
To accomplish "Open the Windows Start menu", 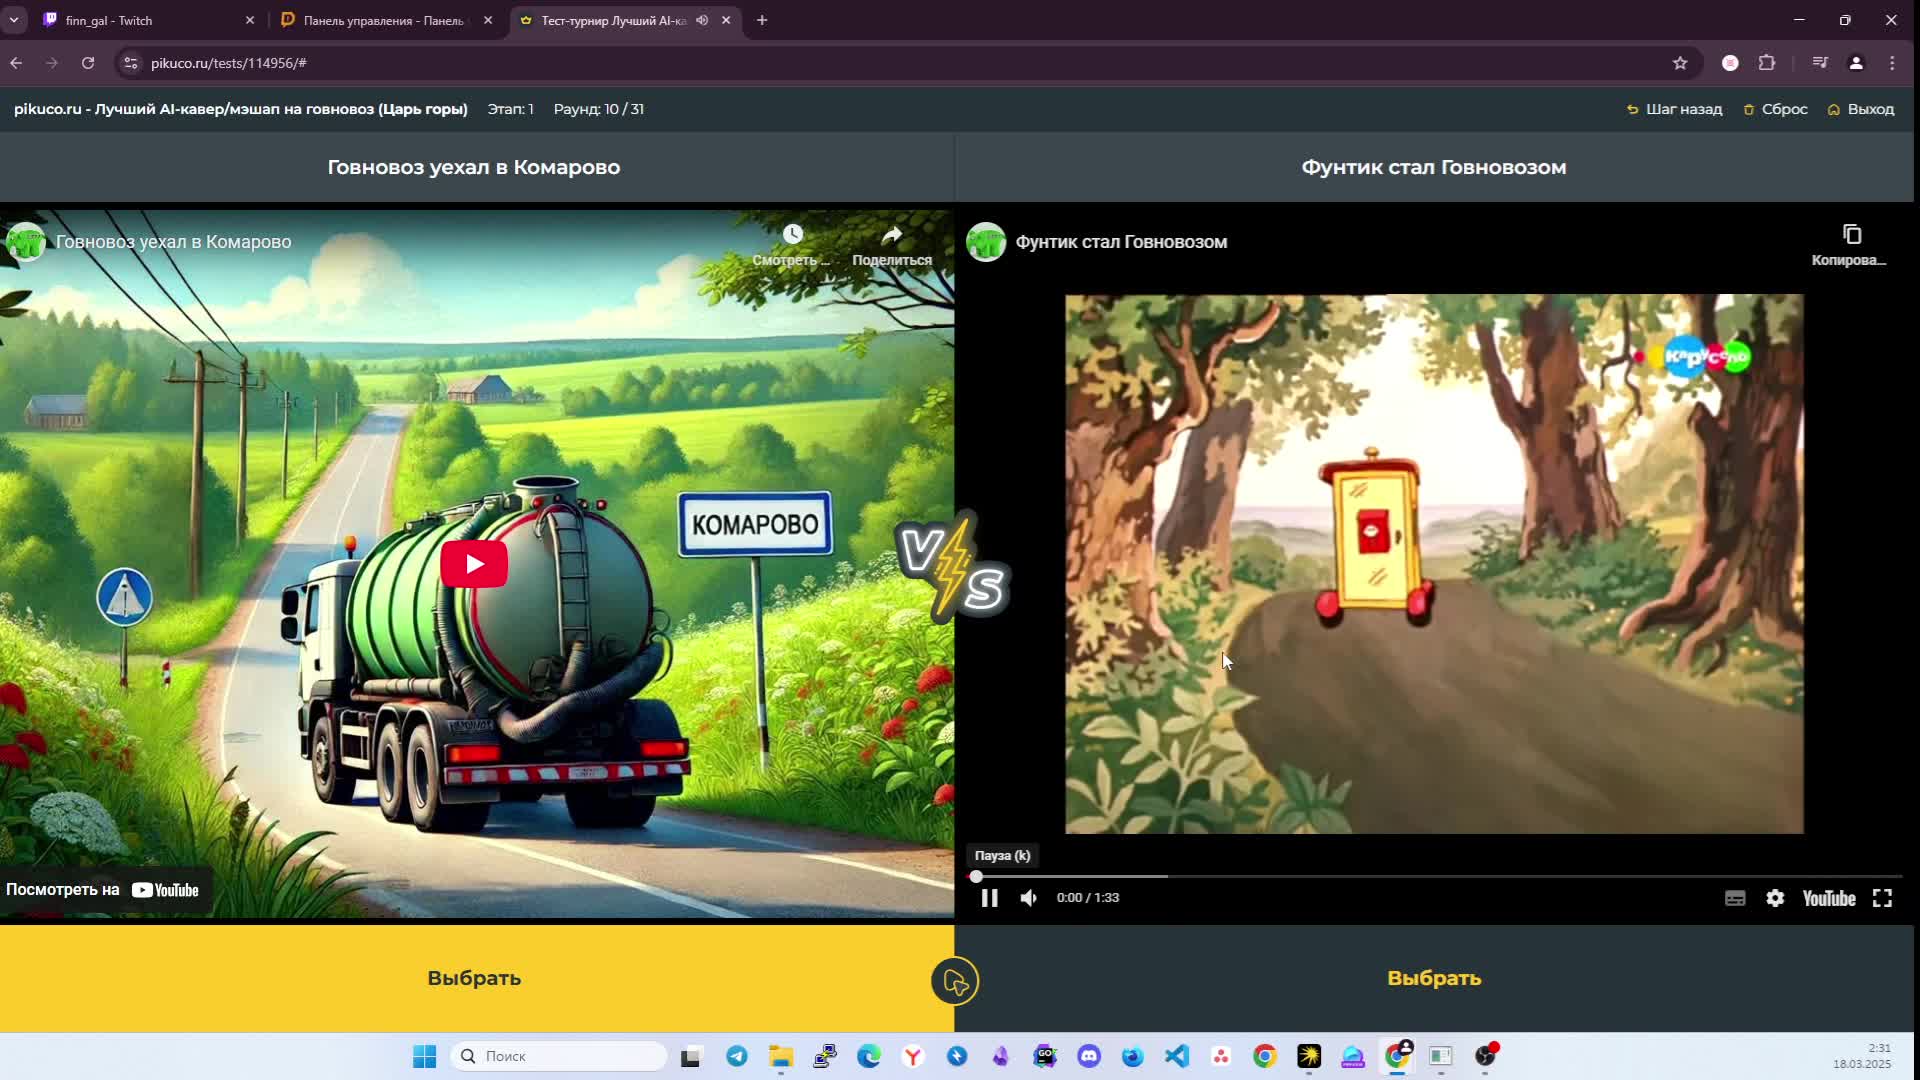I will pyautogui.click(x=424, y=1056).
